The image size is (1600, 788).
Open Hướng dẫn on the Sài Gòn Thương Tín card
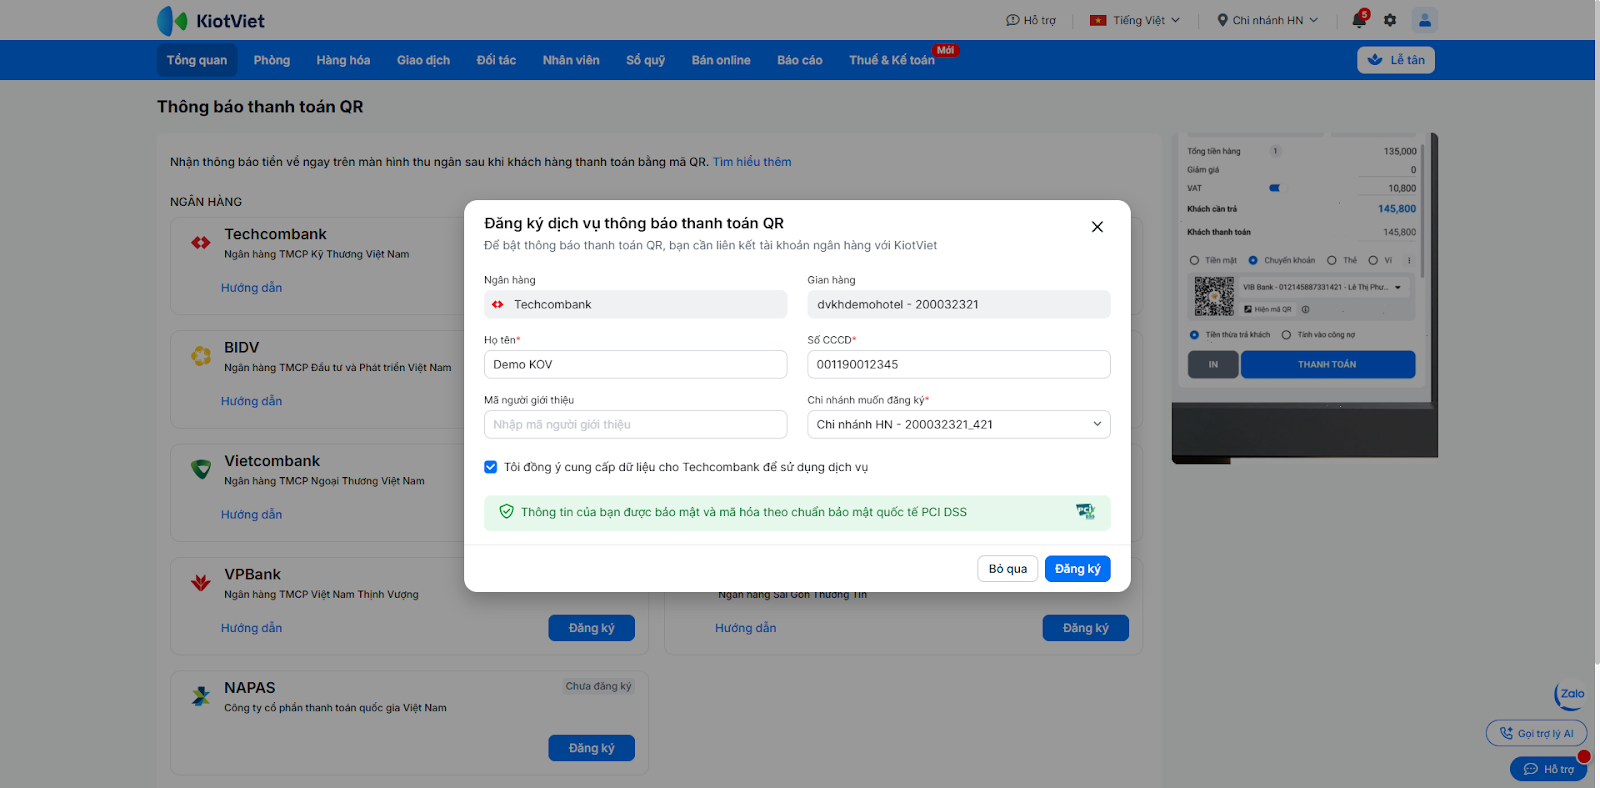click(746, 628)
